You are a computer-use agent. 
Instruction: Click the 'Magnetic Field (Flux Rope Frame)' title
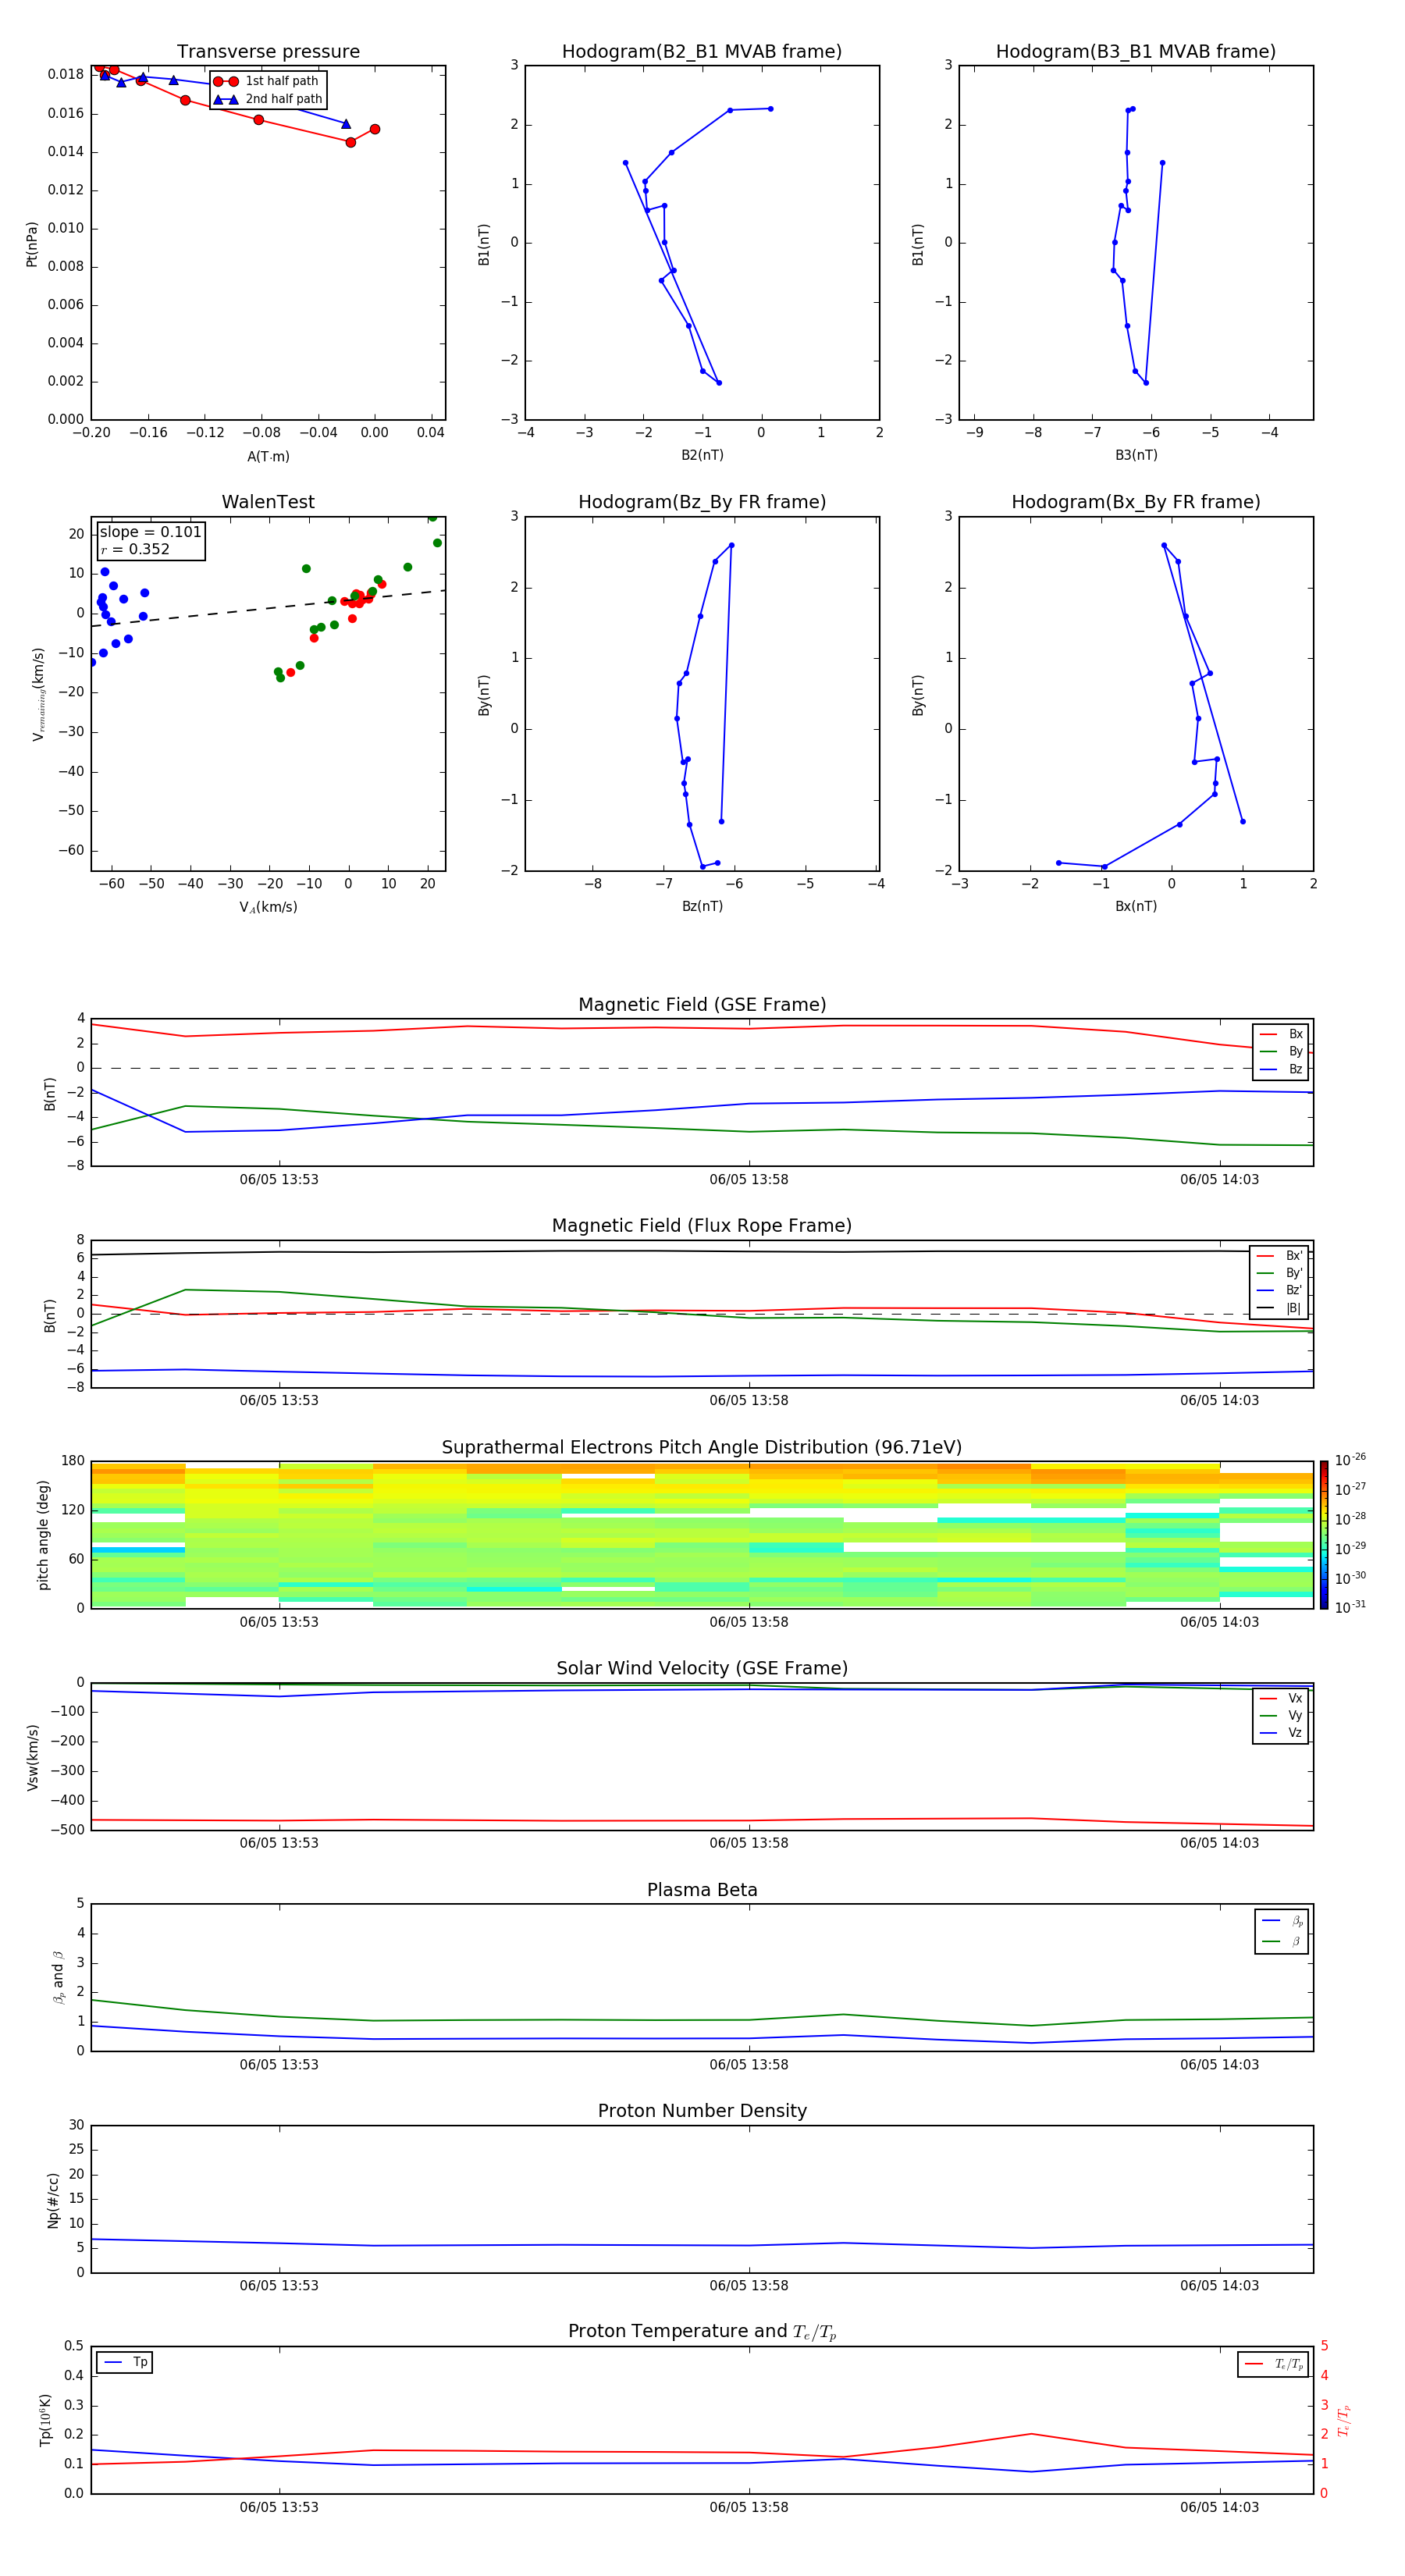click(x=702, y=1226)
